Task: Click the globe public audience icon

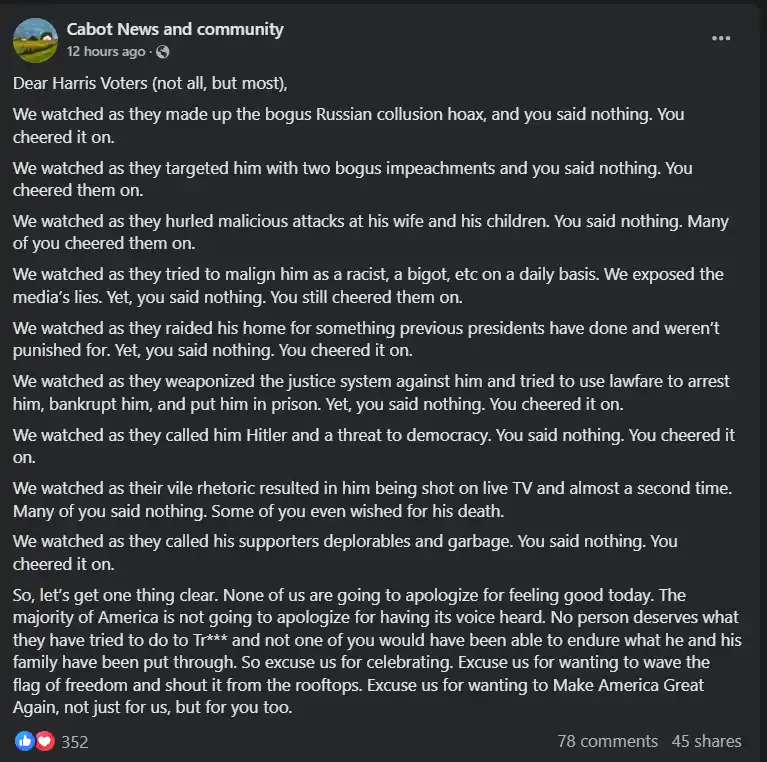Action: point(162,52)
